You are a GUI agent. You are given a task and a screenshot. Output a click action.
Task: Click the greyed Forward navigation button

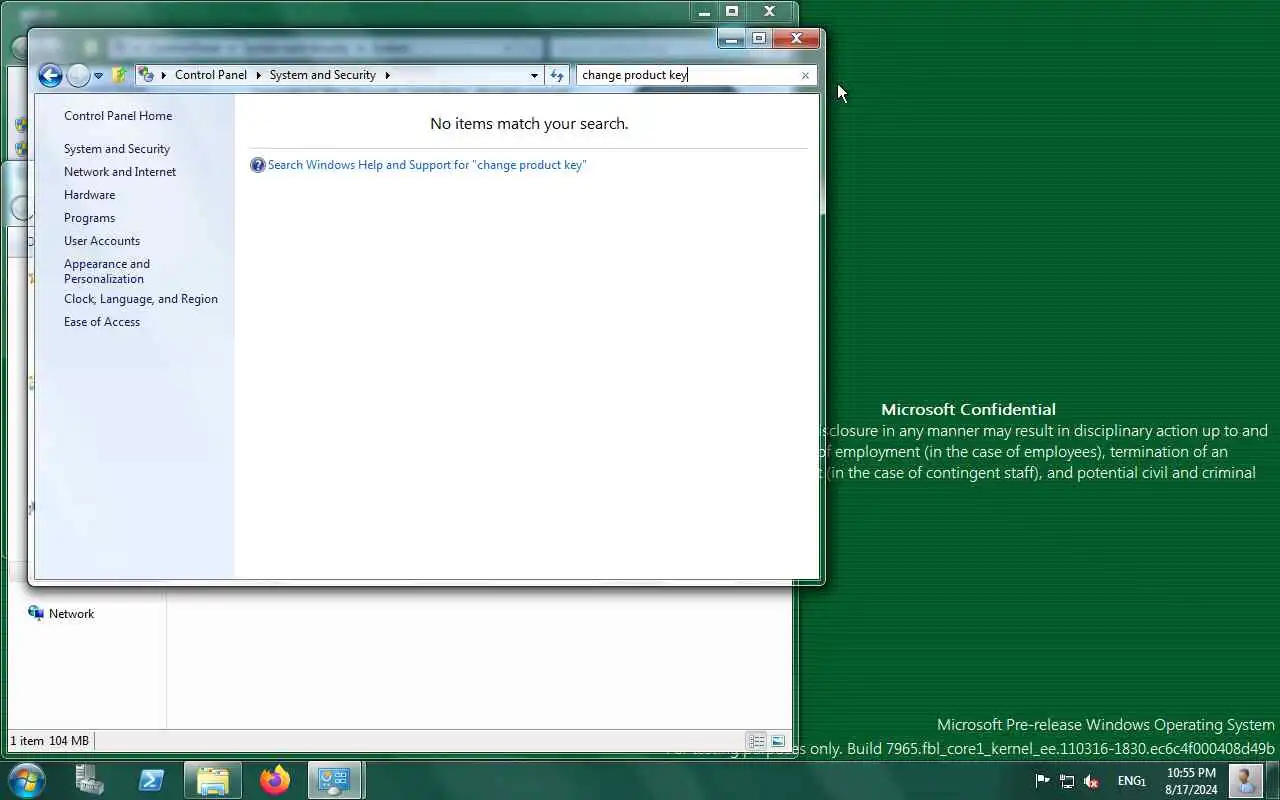coord(78,75)
